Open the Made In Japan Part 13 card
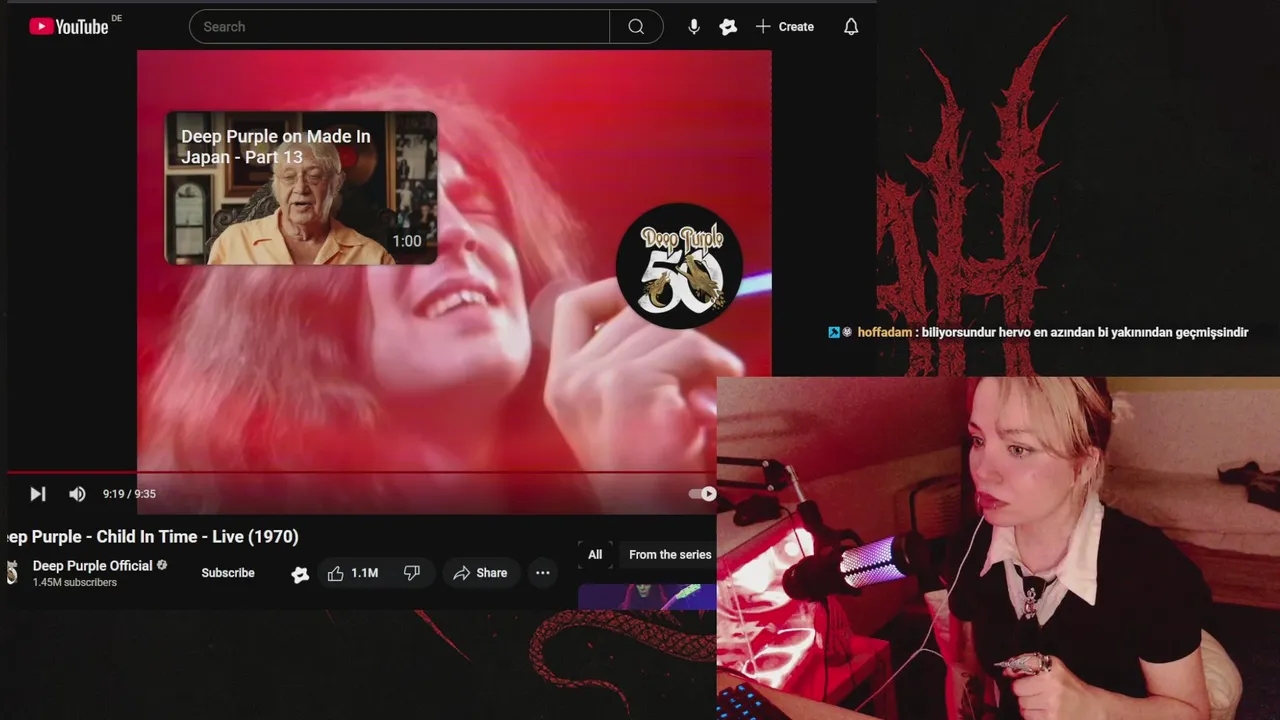Screen dimensions: 1280x720 pyautogui.click(x=301, y=188)
